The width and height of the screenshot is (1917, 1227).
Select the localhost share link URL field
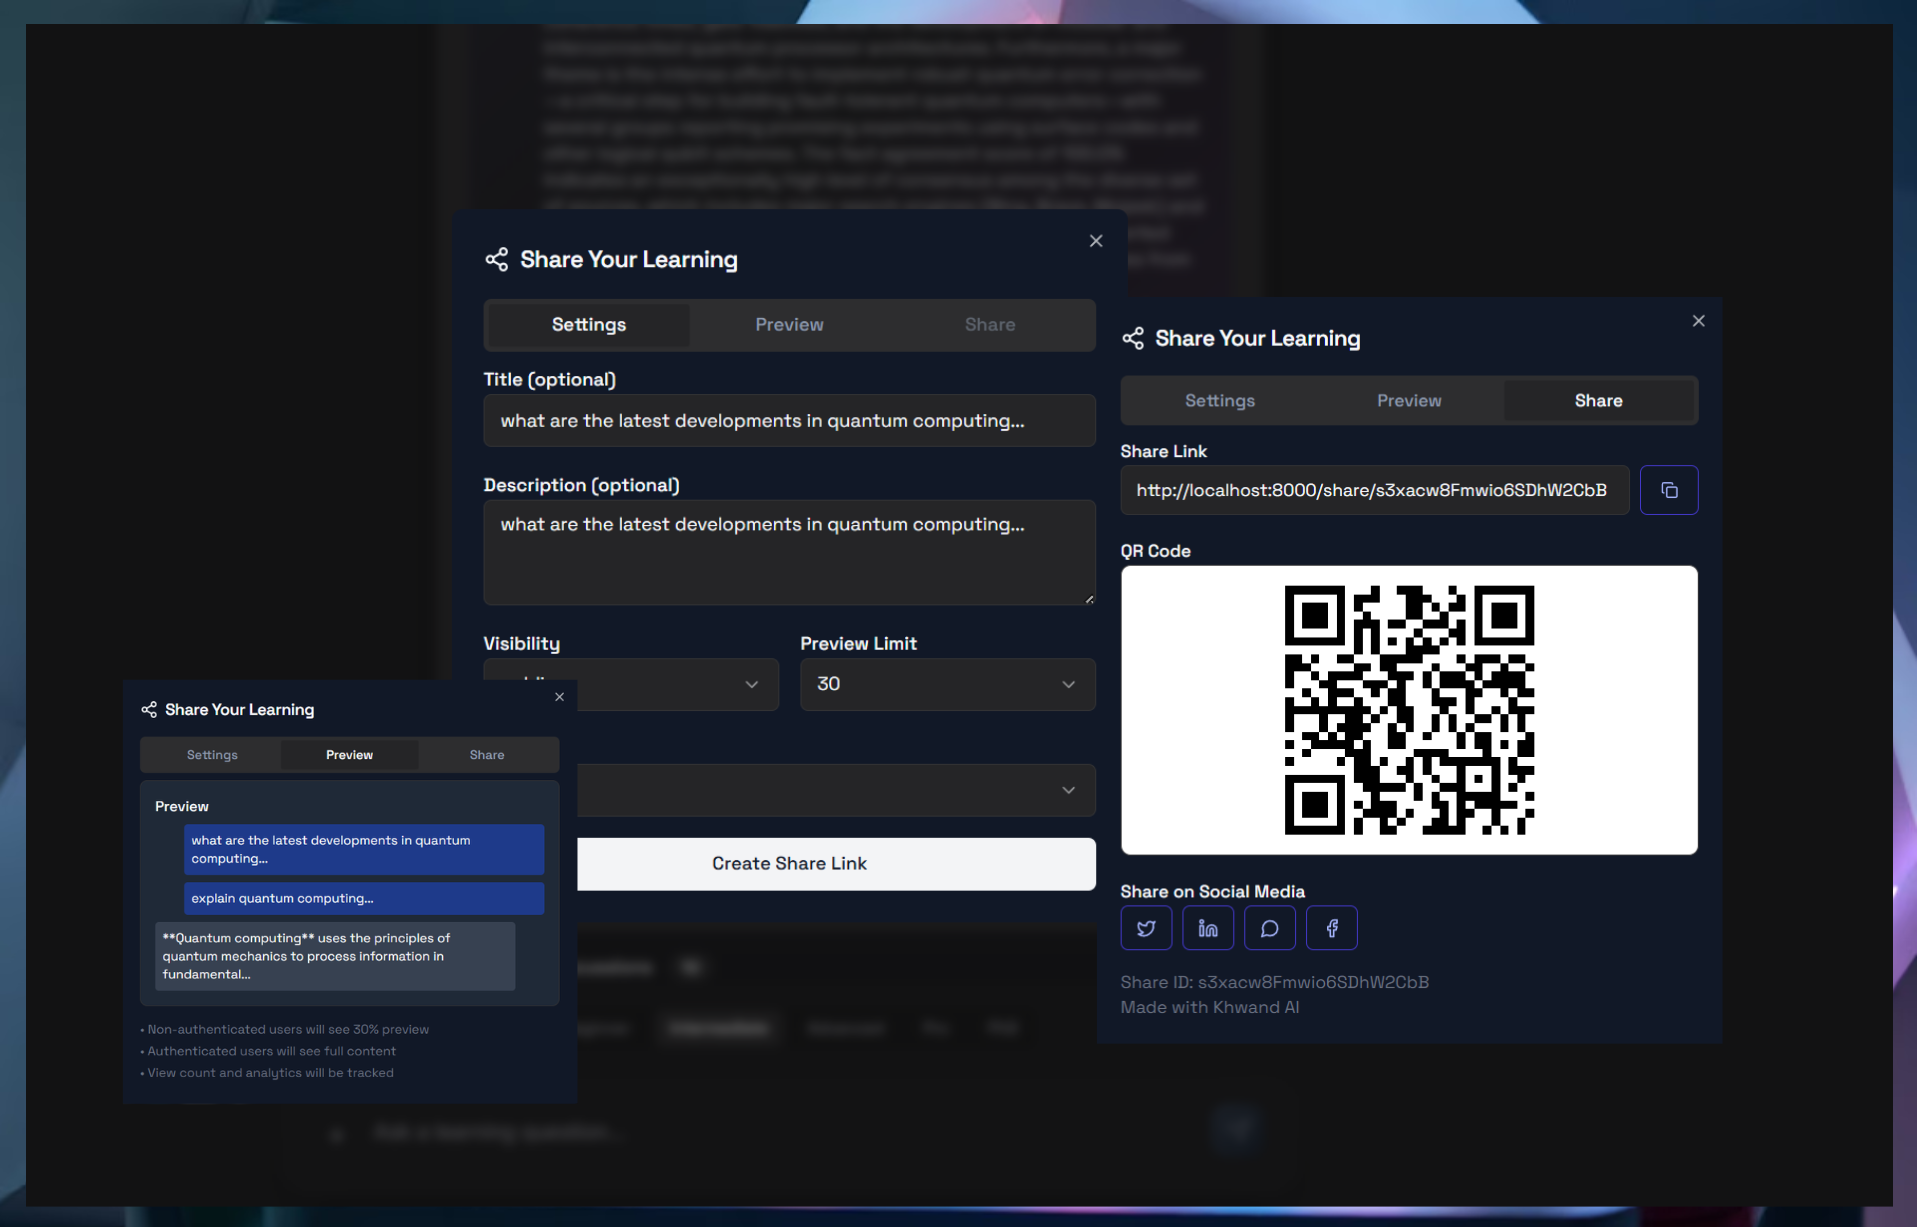tap(1374, 490)
